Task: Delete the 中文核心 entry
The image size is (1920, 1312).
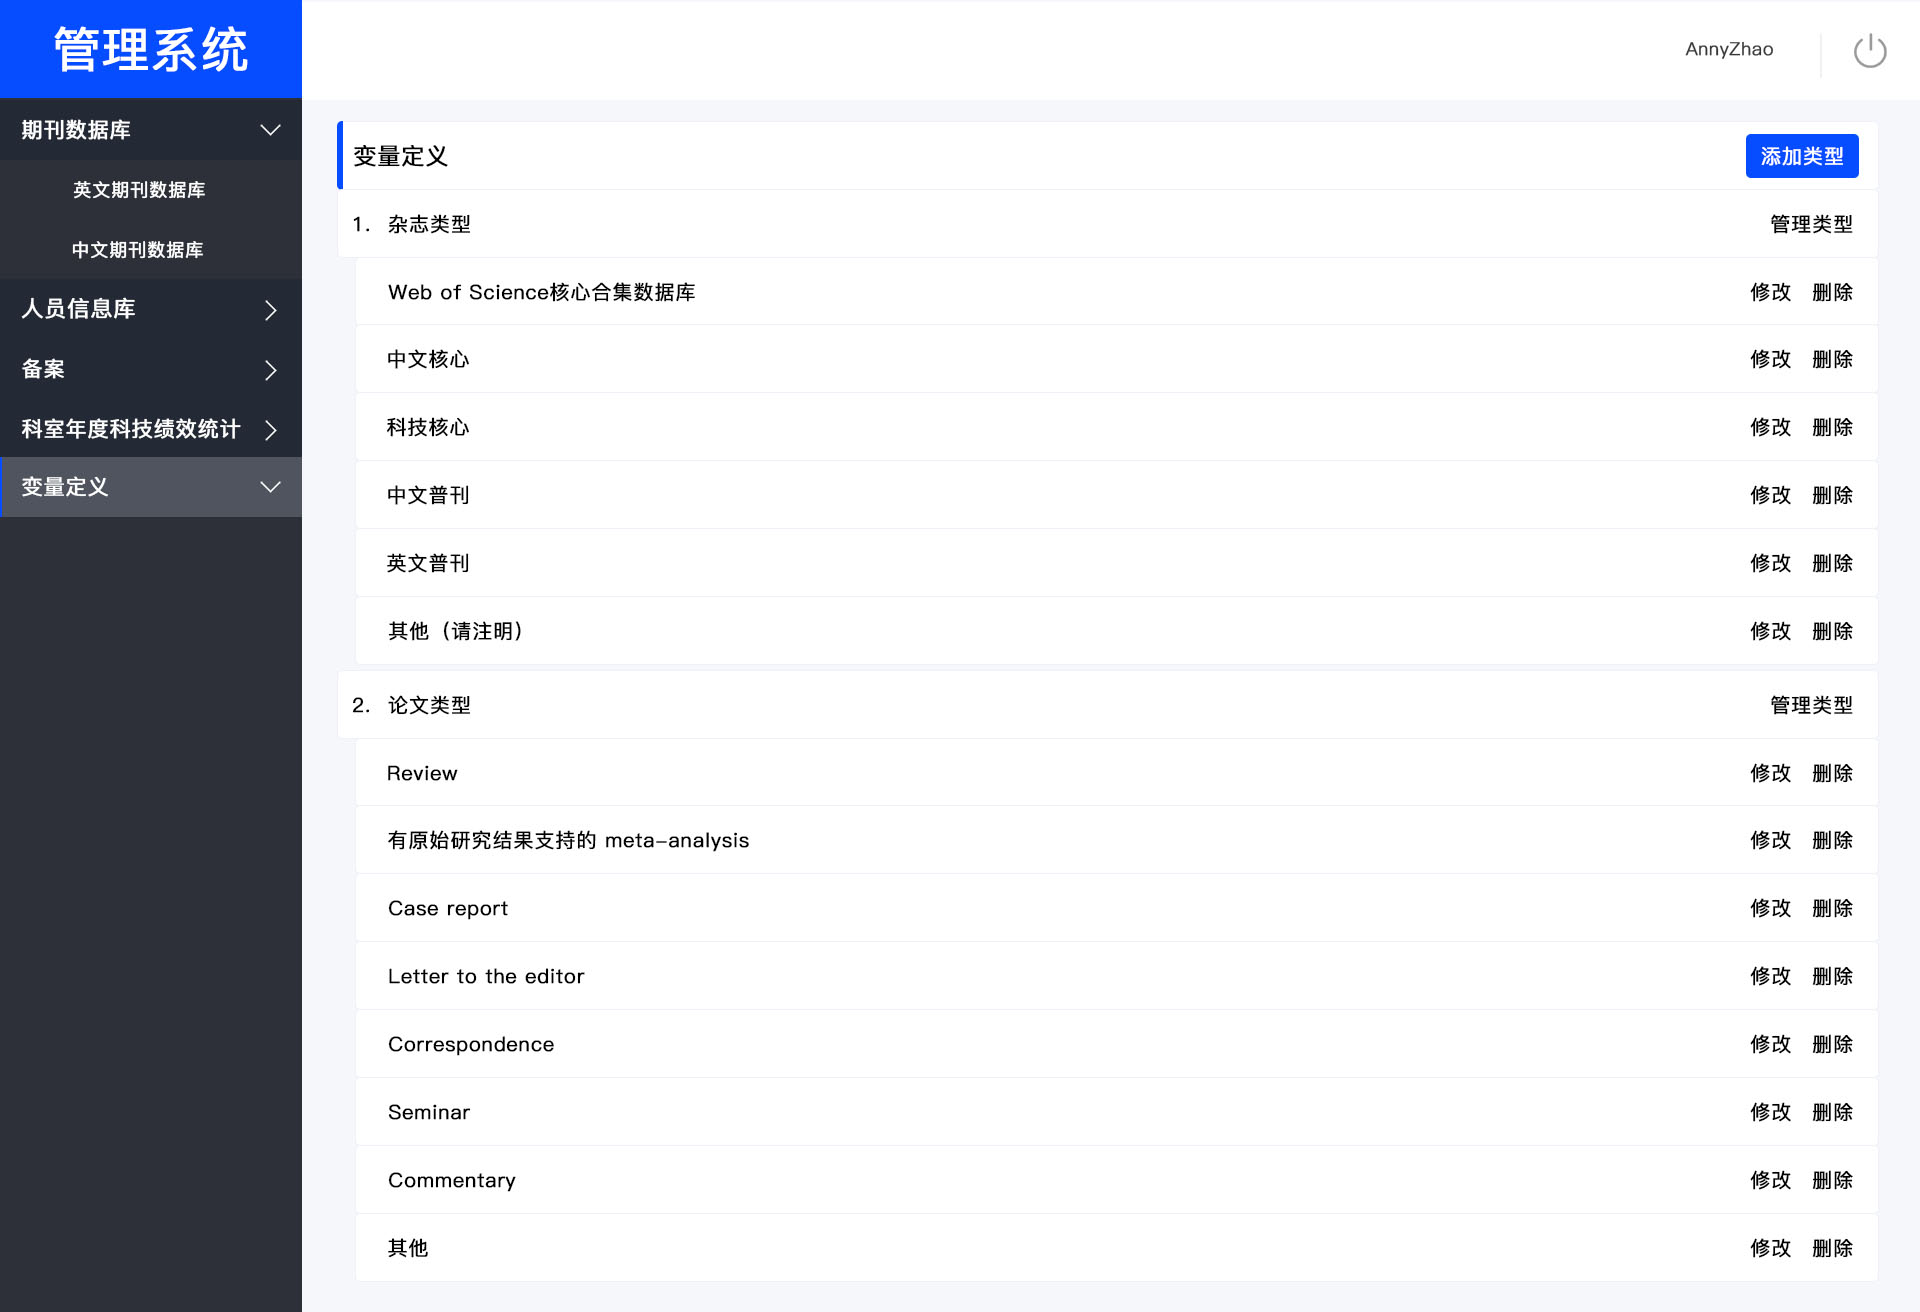Action: pos(1832,359)
